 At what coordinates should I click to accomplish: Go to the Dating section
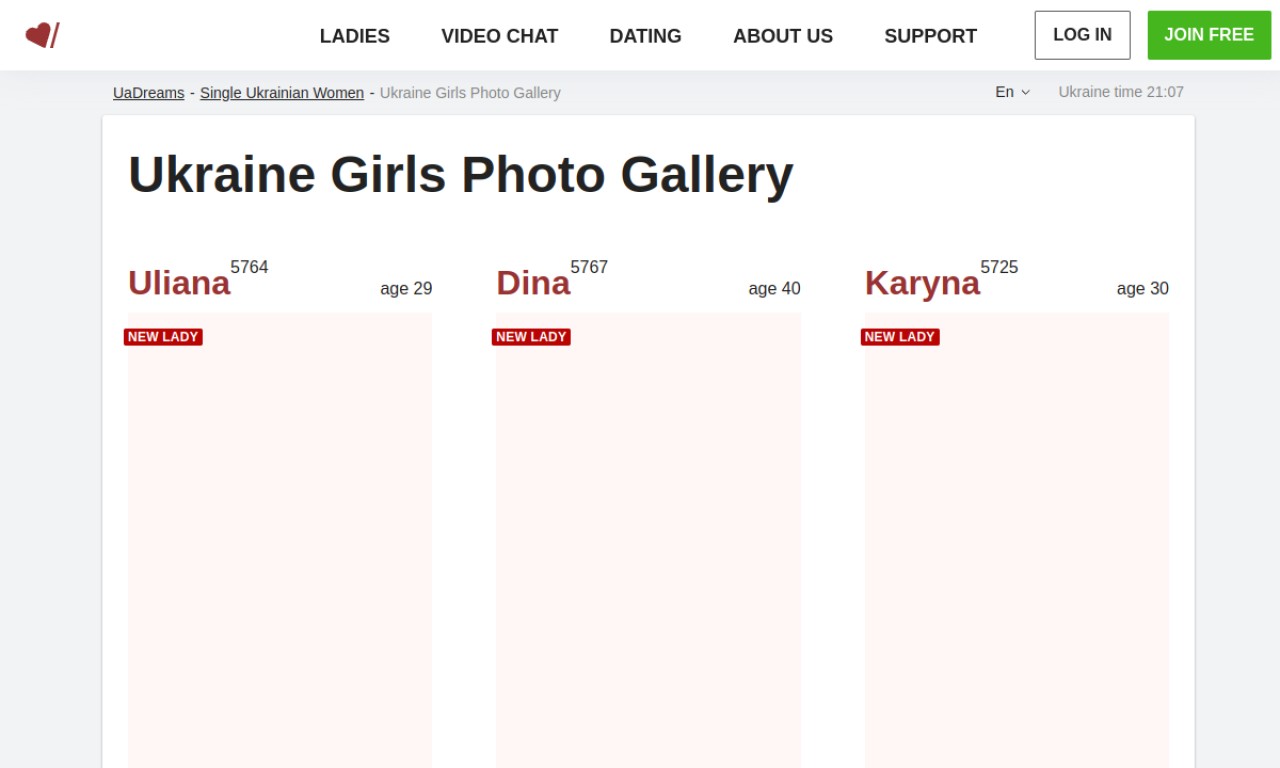click(x=645, y=36)
